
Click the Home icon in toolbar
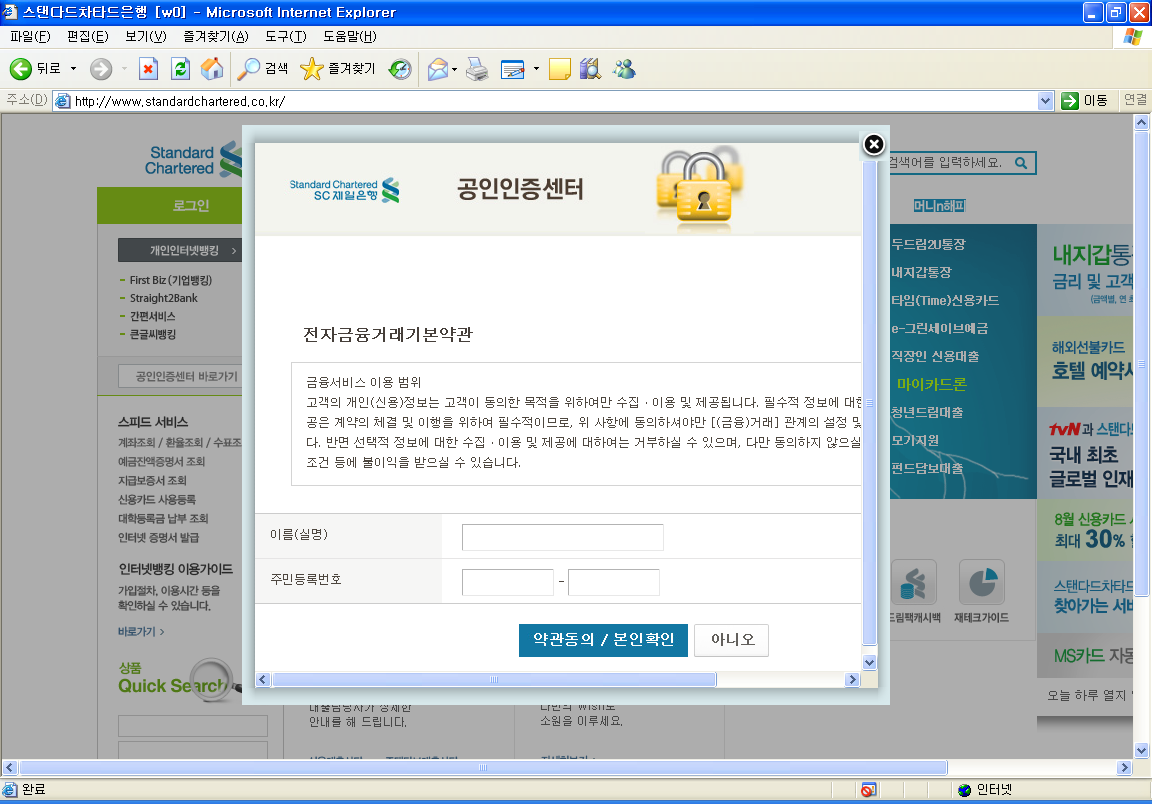pos(212,69)
